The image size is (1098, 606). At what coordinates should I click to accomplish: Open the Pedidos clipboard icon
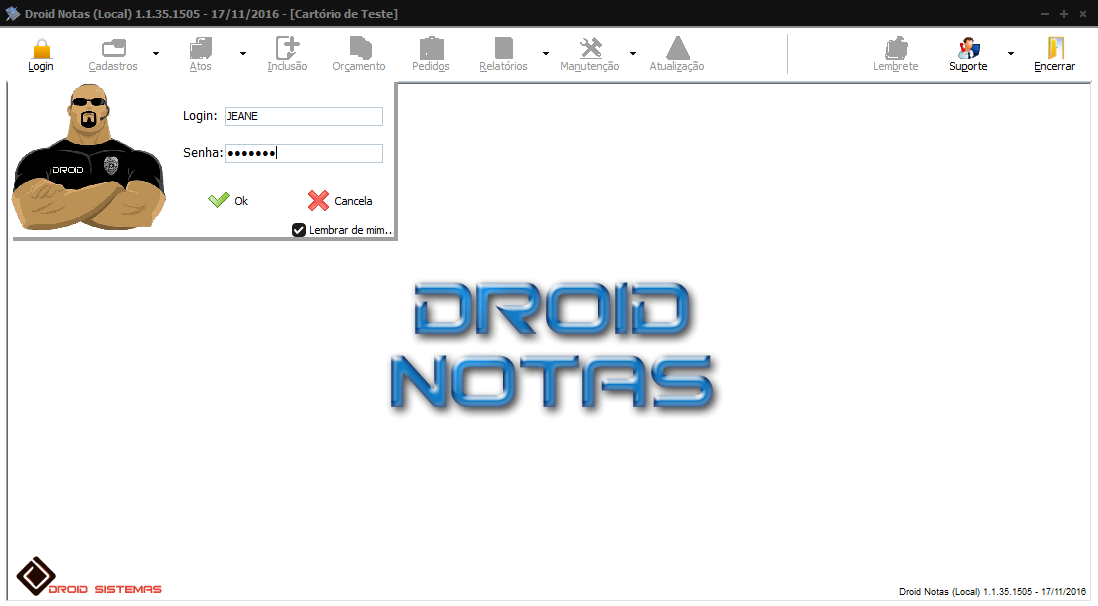tap(431, 48)
